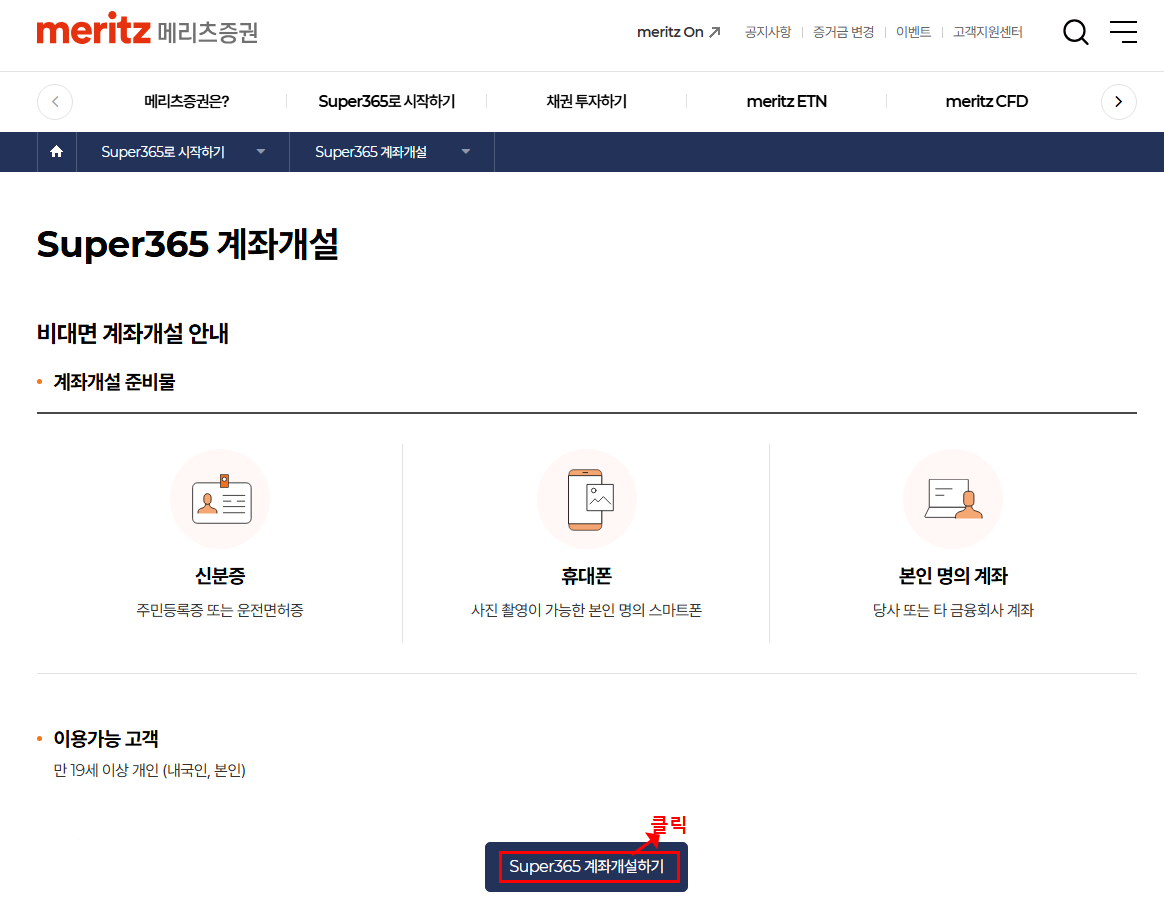Image resolution: width=1164 pixels, height=901 pixels.
Task: Click the ID card 신분증 icon
Action: pos(220,499)
